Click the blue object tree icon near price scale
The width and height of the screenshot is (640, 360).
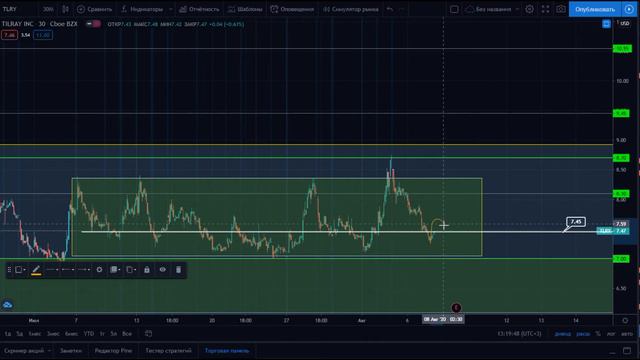[606, 24]
